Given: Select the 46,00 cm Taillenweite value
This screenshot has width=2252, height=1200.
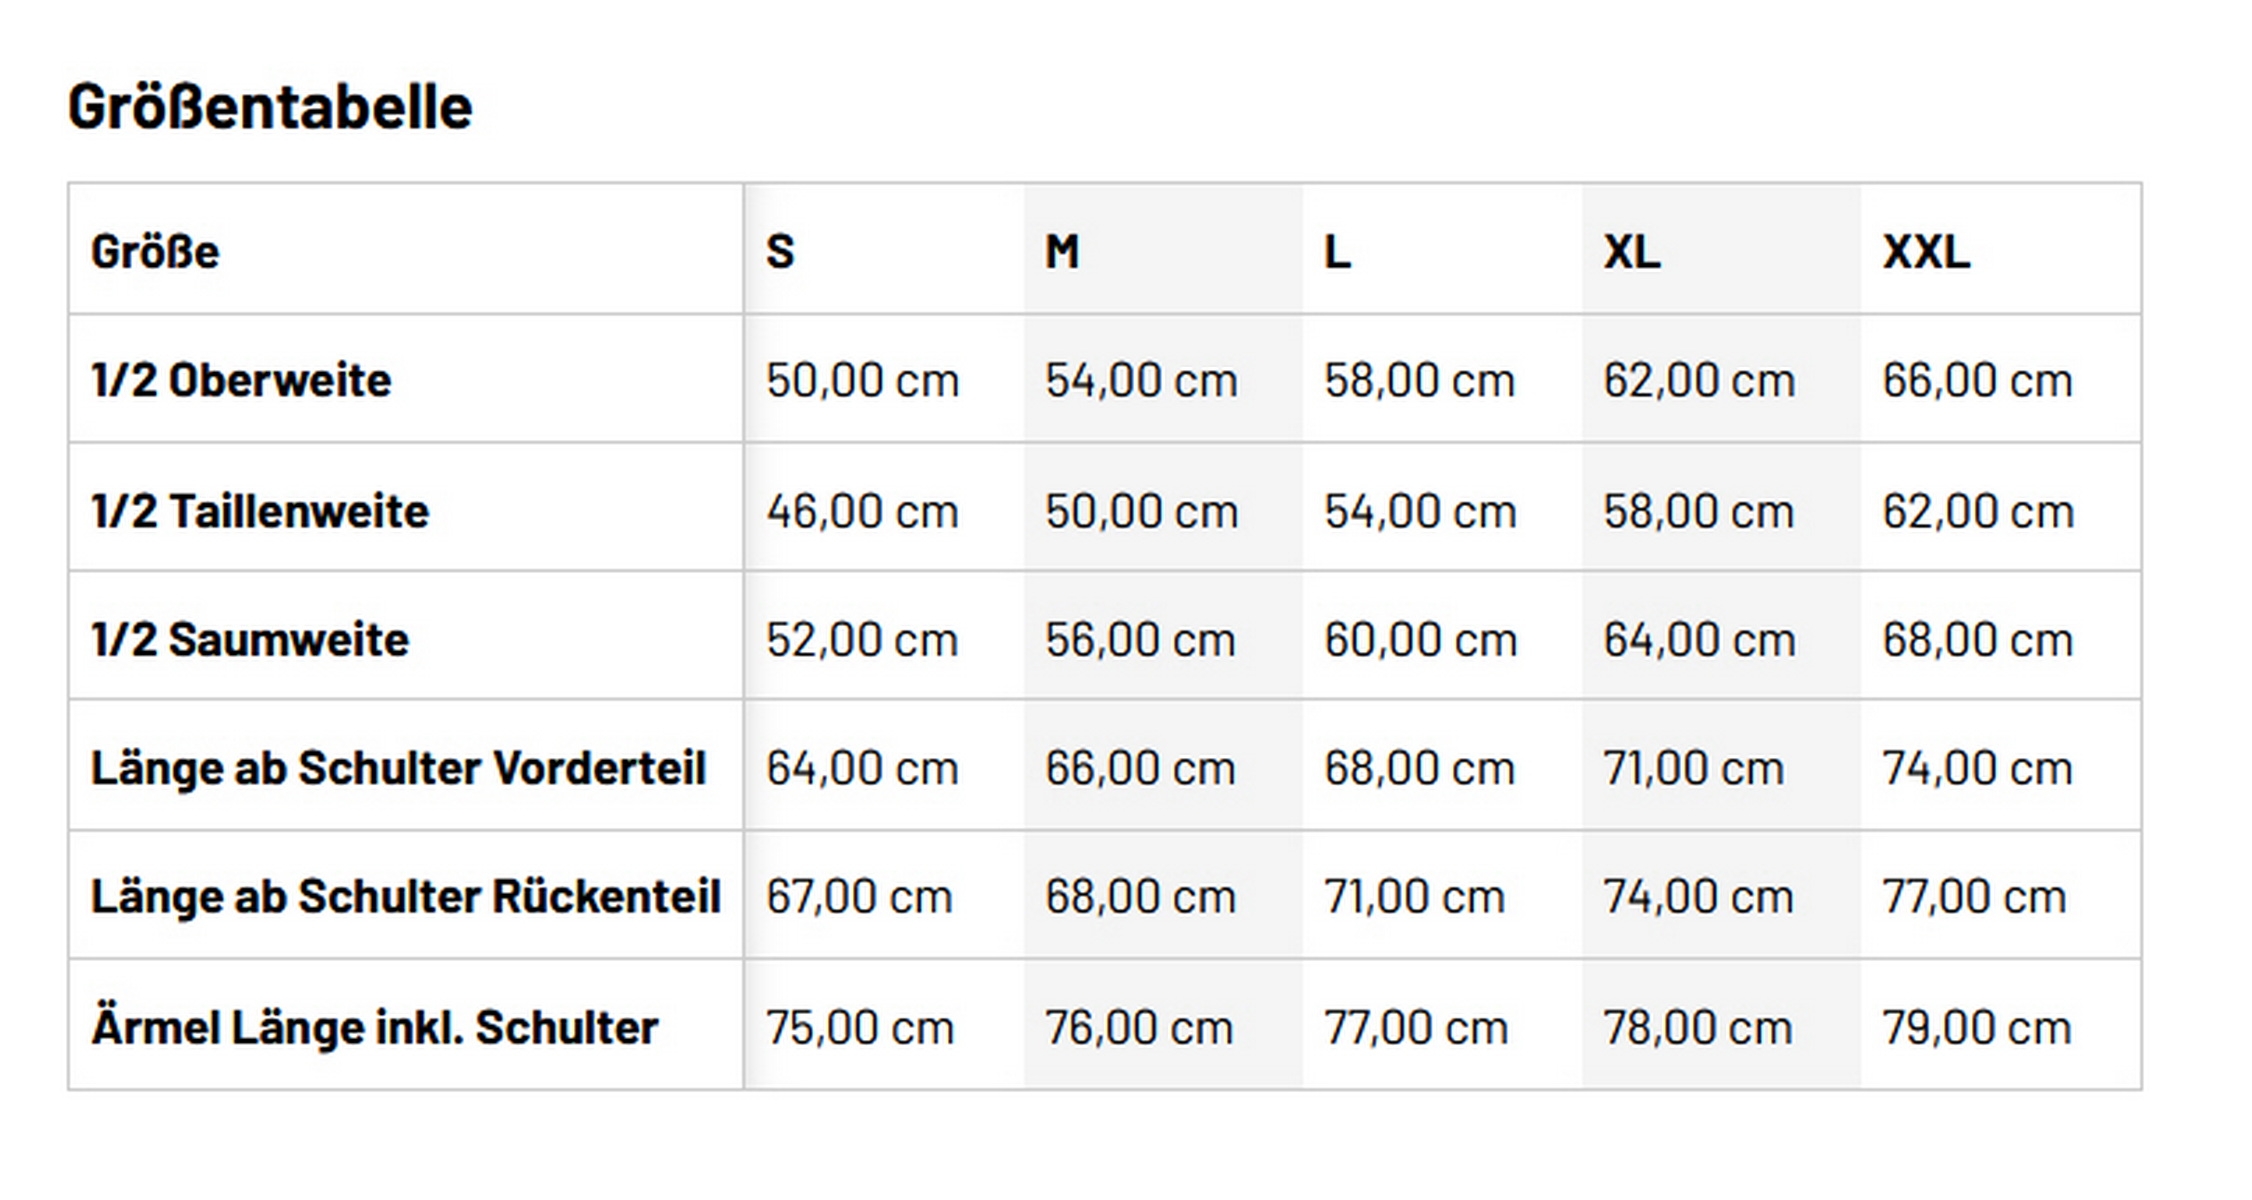Looking at the screenshot, I should click(x=862, y=511).
